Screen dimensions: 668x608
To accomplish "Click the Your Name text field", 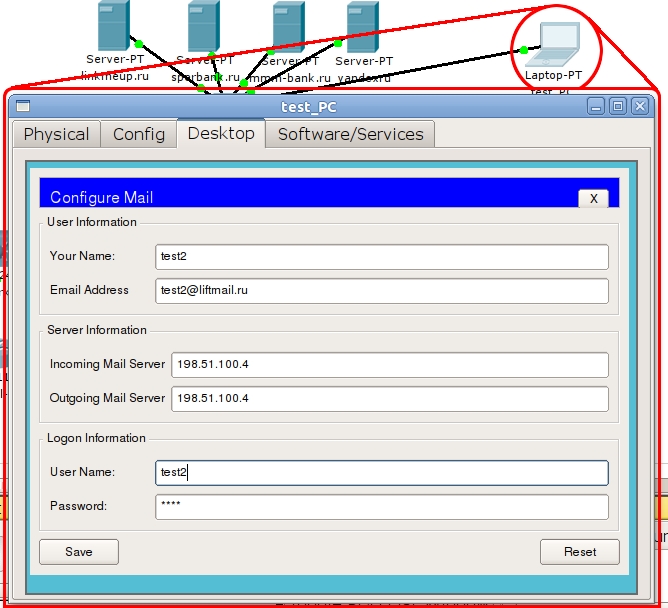I will pyautogui.click(x=381, y=257).
